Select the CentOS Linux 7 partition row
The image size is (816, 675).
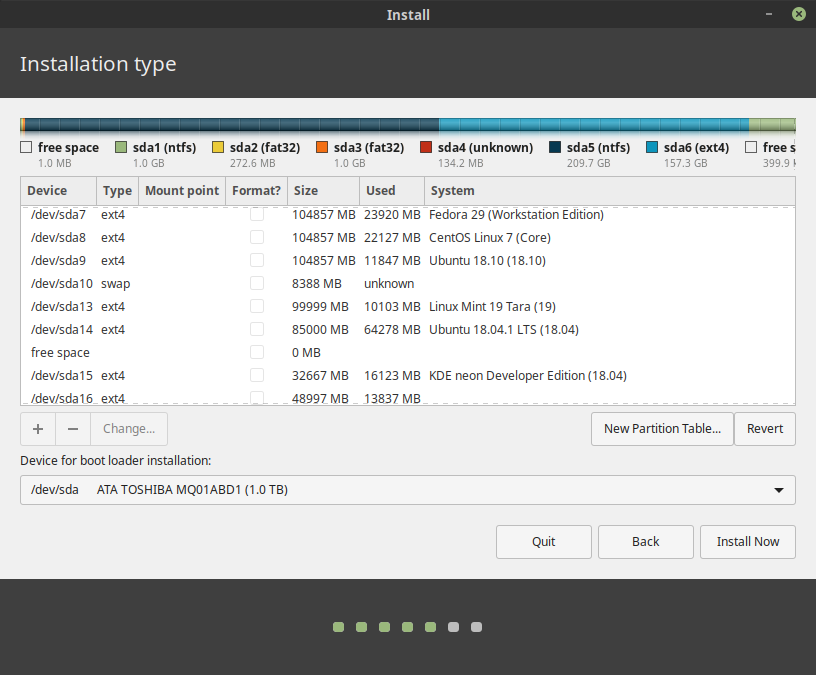[400, 237]
